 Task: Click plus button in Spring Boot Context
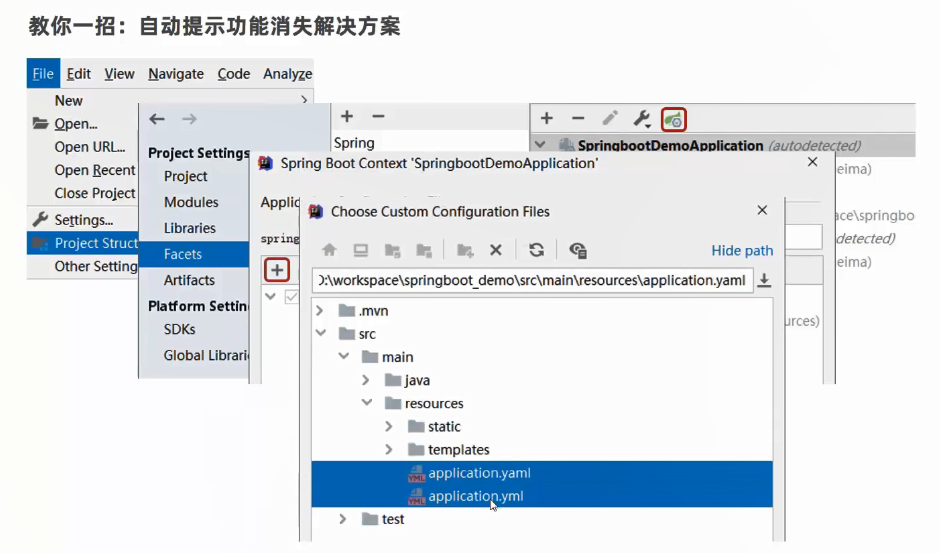[277, 270]
